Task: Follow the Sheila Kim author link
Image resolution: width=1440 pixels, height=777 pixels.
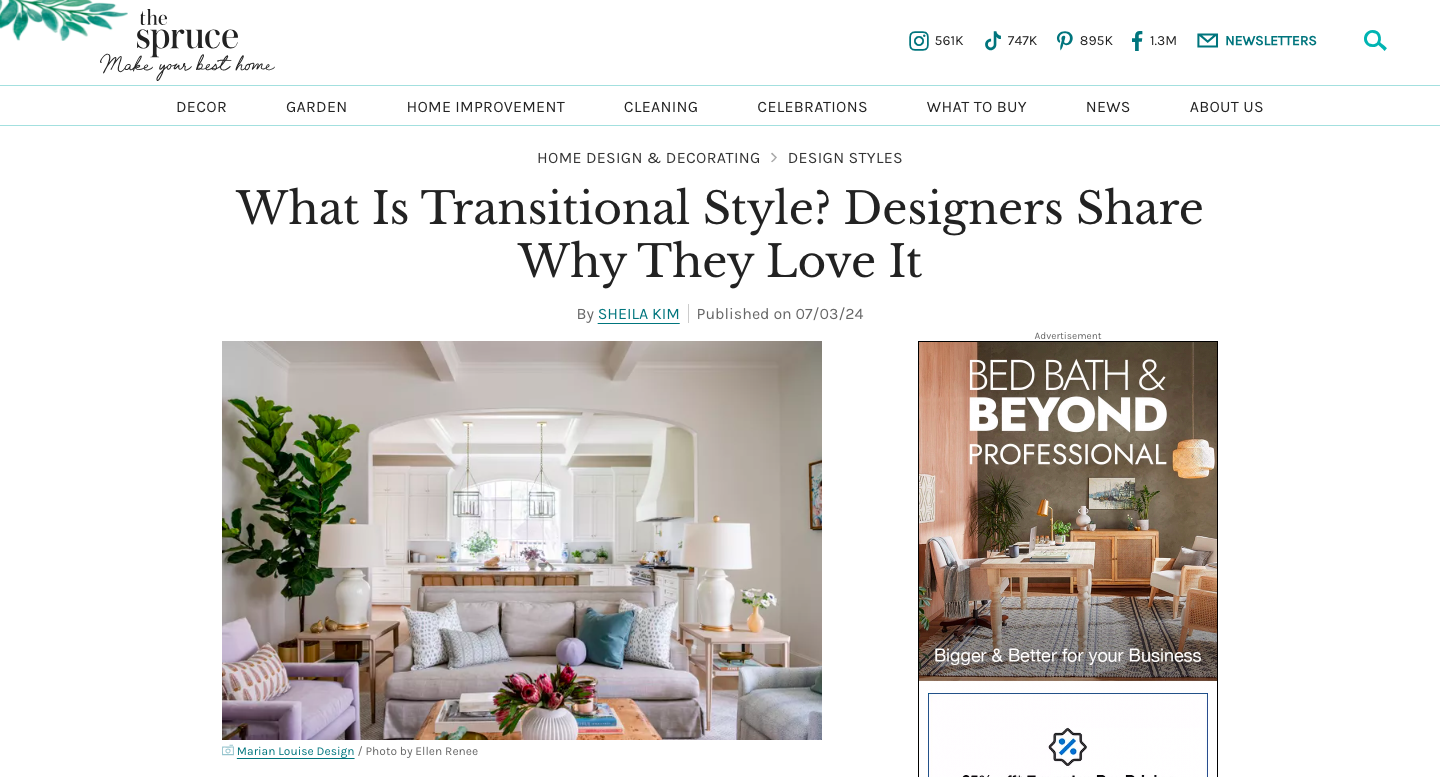Action: pyautogui.click(x=639, y=314)
